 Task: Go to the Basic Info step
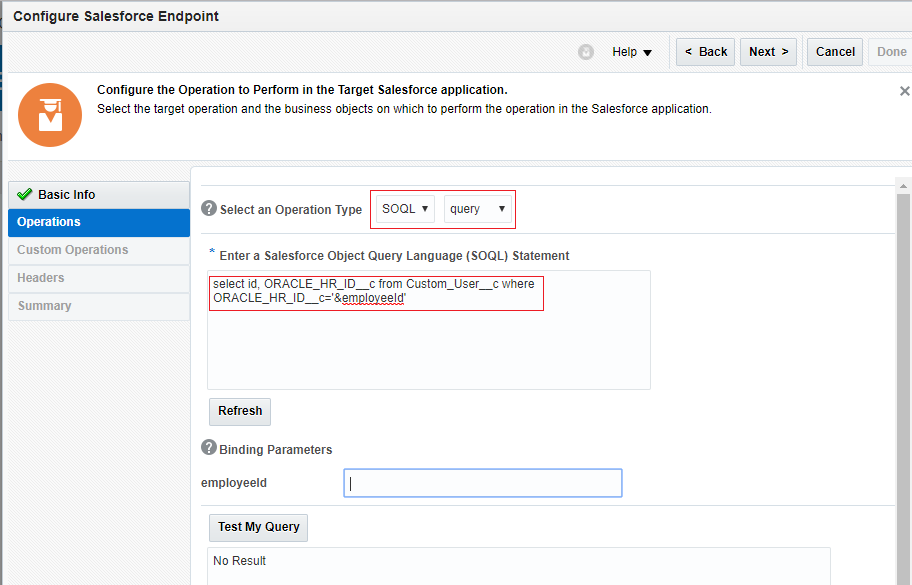[99, 195]
